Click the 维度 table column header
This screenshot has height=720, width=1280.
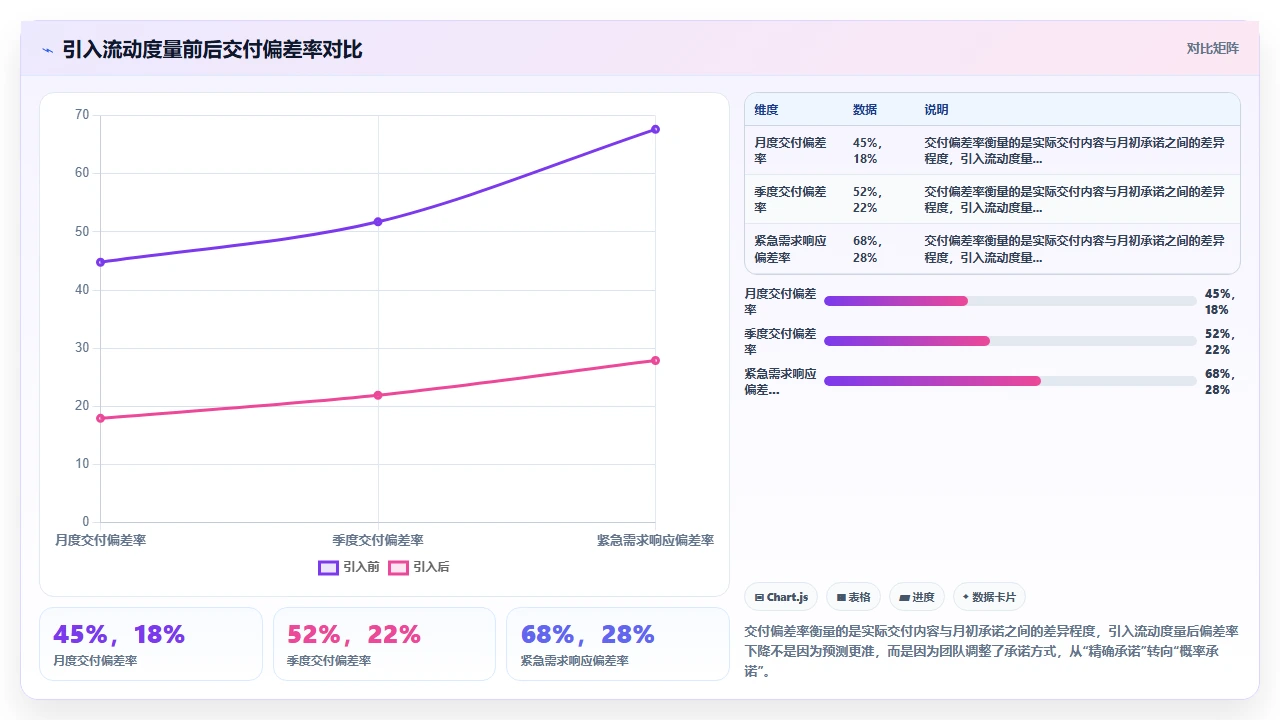tap(767, 110)
